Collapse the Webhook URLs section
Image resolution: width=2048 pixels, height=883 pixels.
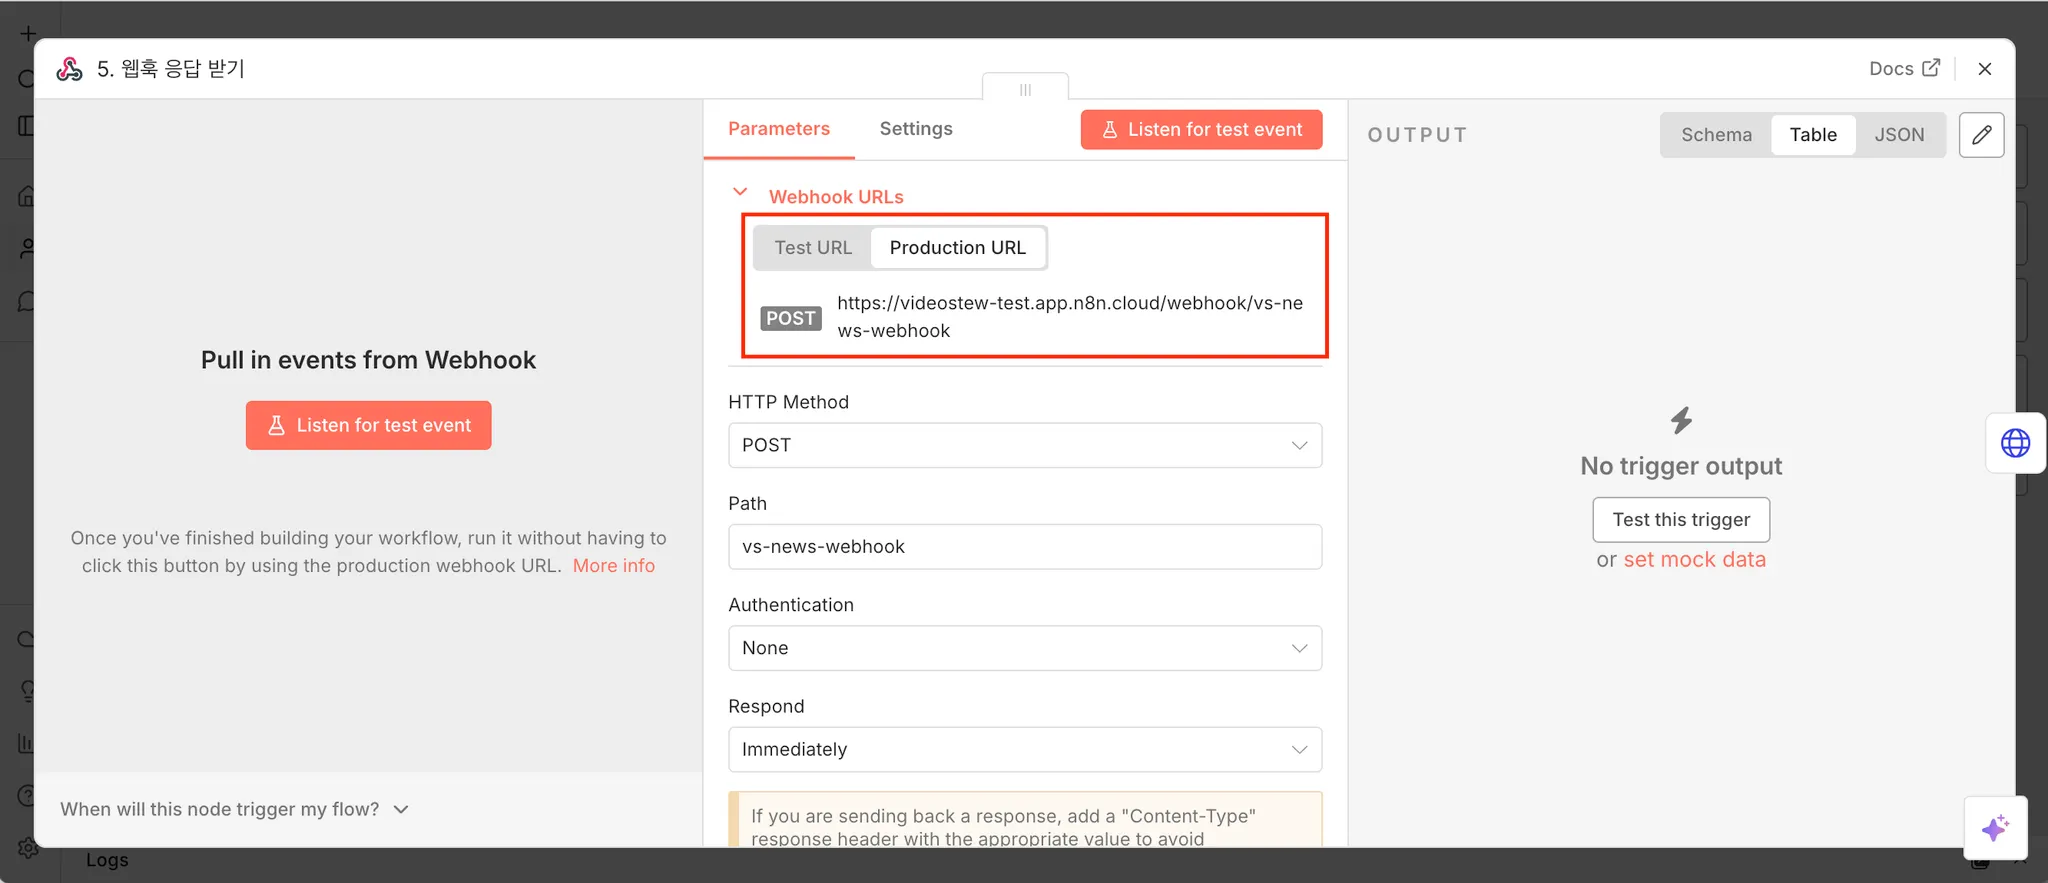point(740,193)
